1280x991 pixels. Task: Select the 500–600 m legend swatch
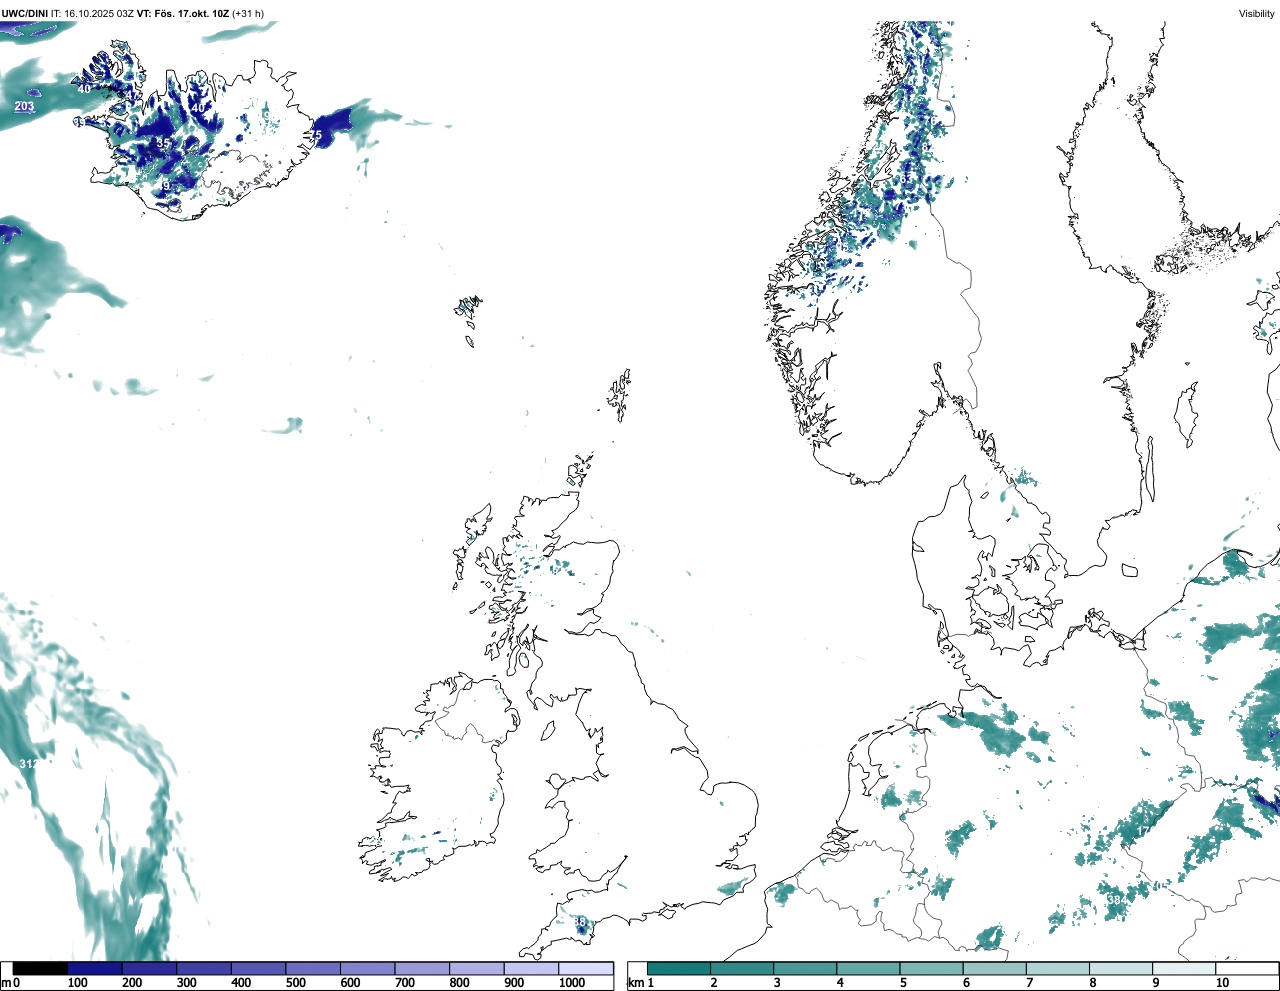(313, 968)
